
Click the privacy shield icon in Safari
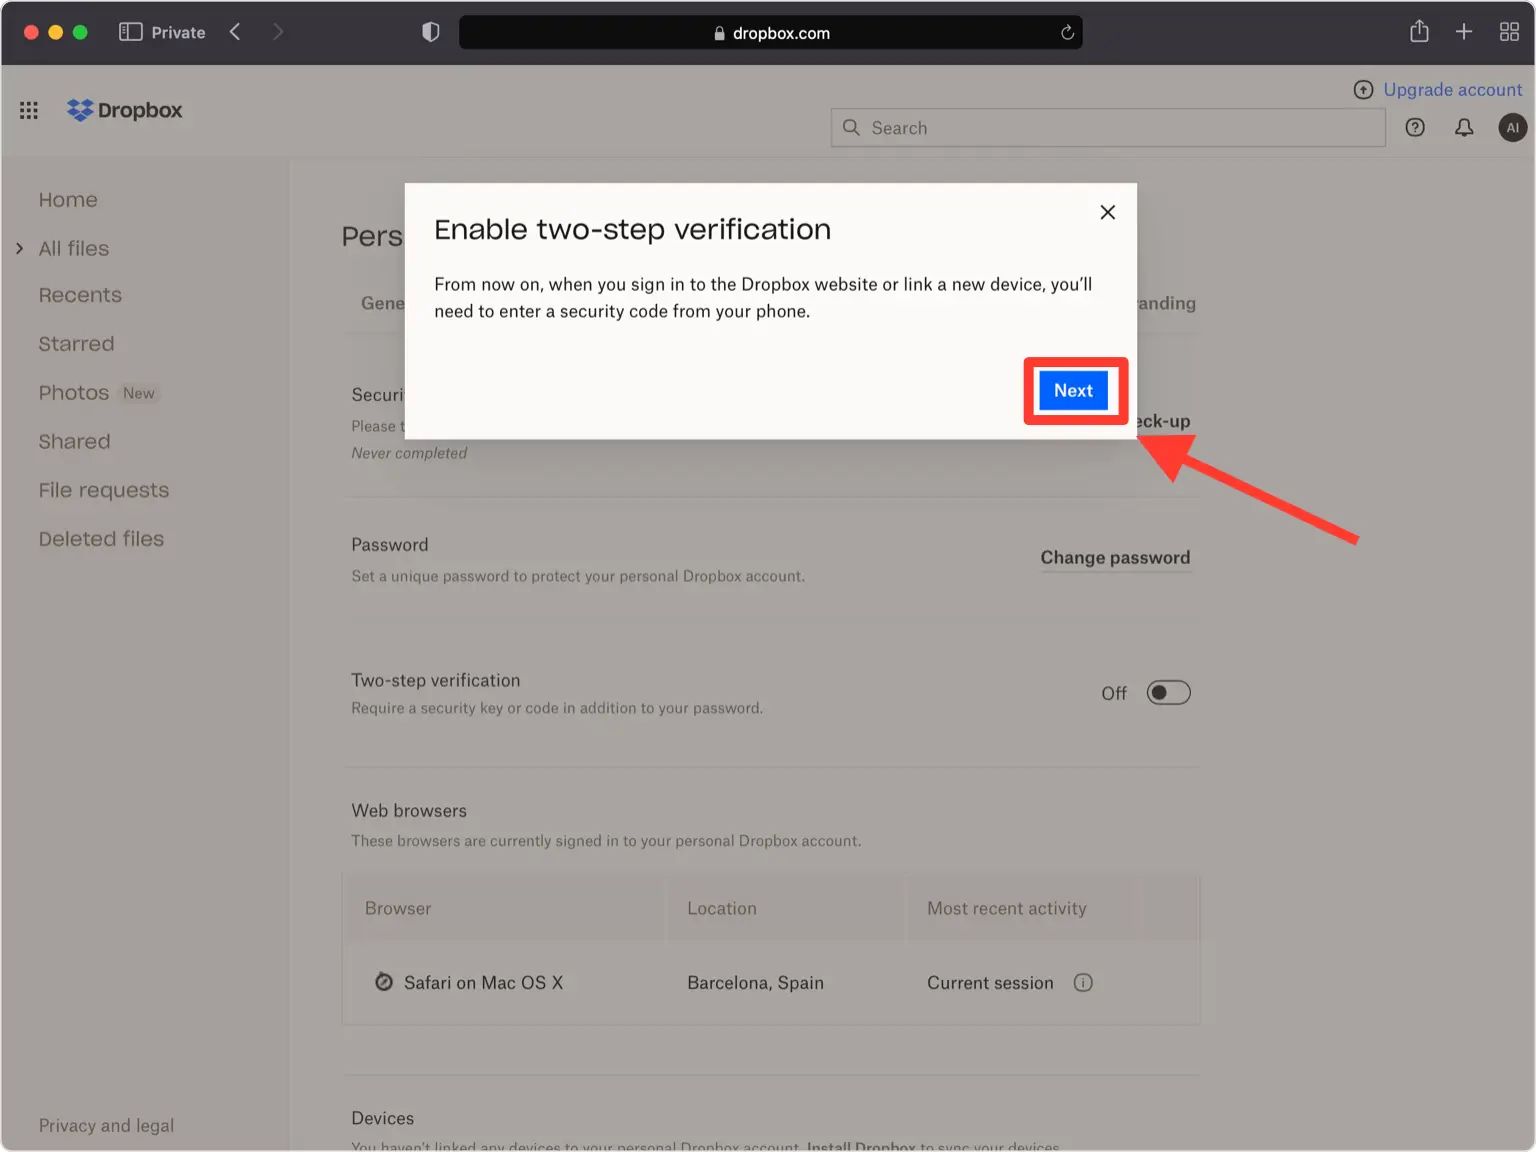click(x=431, y=32)
